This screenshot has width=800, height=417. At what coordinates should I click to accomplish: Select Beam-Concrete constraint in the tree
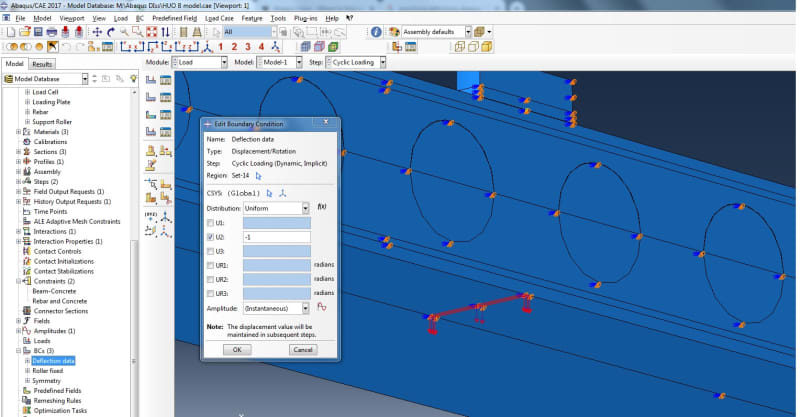click(x=54, y=291)
